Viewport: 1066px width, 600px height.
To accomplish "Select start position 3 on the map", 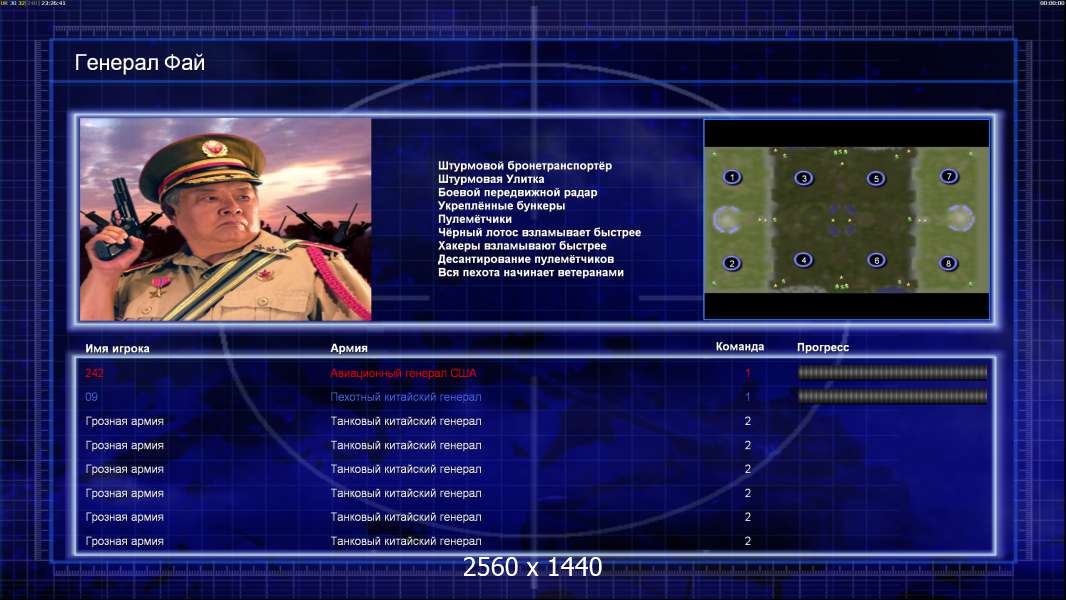I will (804, 179).
